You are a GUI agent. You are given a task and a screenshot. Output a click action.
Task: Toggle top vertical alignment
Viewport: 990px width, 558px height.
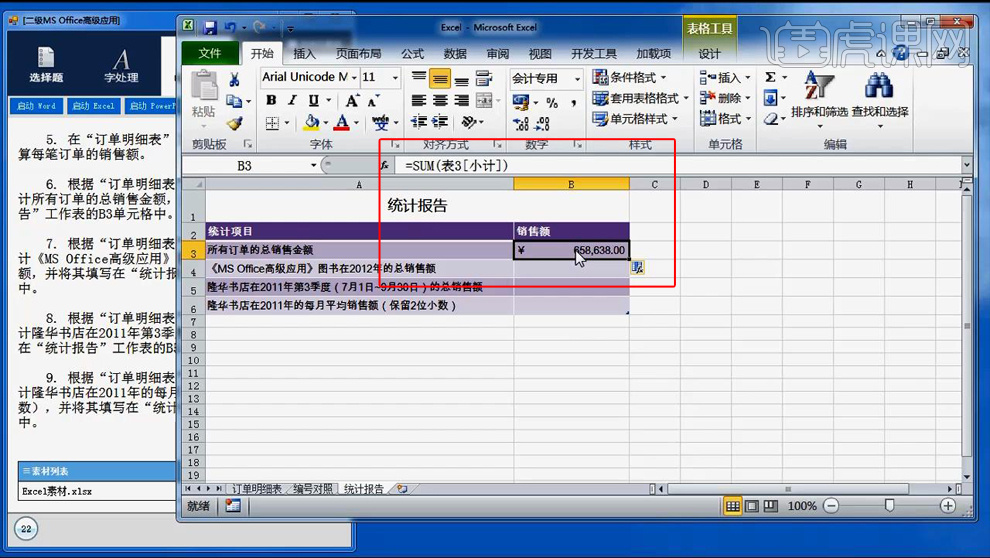(x=419, y=78)
